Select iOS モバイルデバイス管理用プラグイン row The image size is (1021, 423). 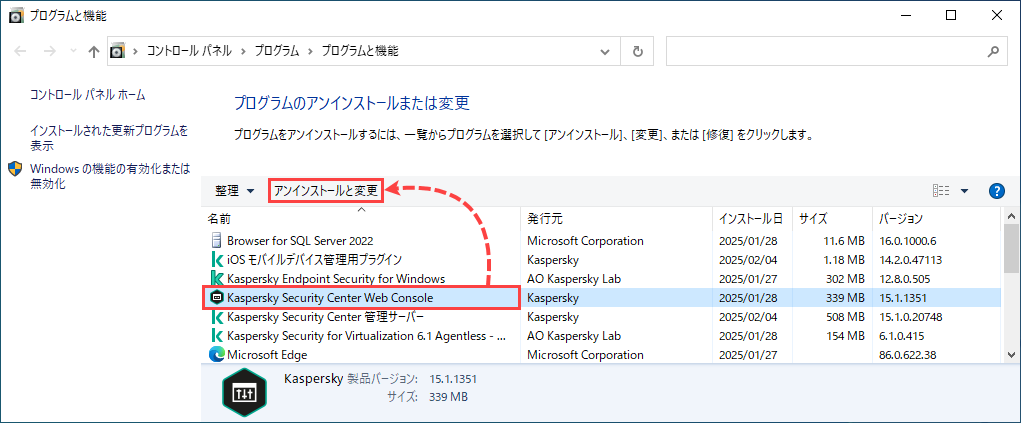click(602, 260)
